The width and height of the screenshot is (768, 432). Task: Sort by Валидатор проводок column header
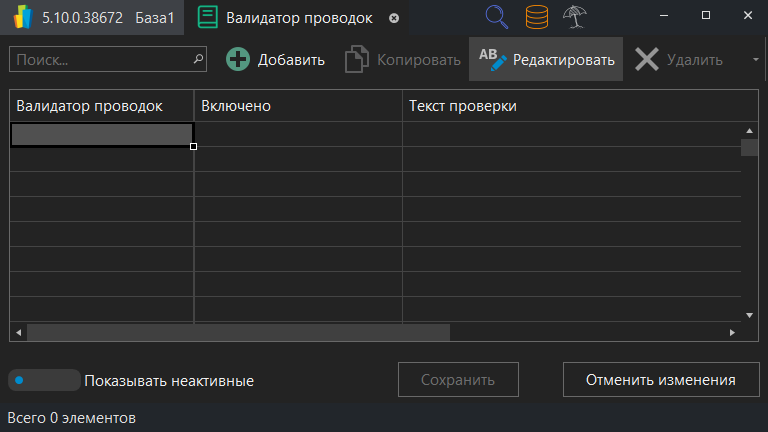(x=102, y=106)
